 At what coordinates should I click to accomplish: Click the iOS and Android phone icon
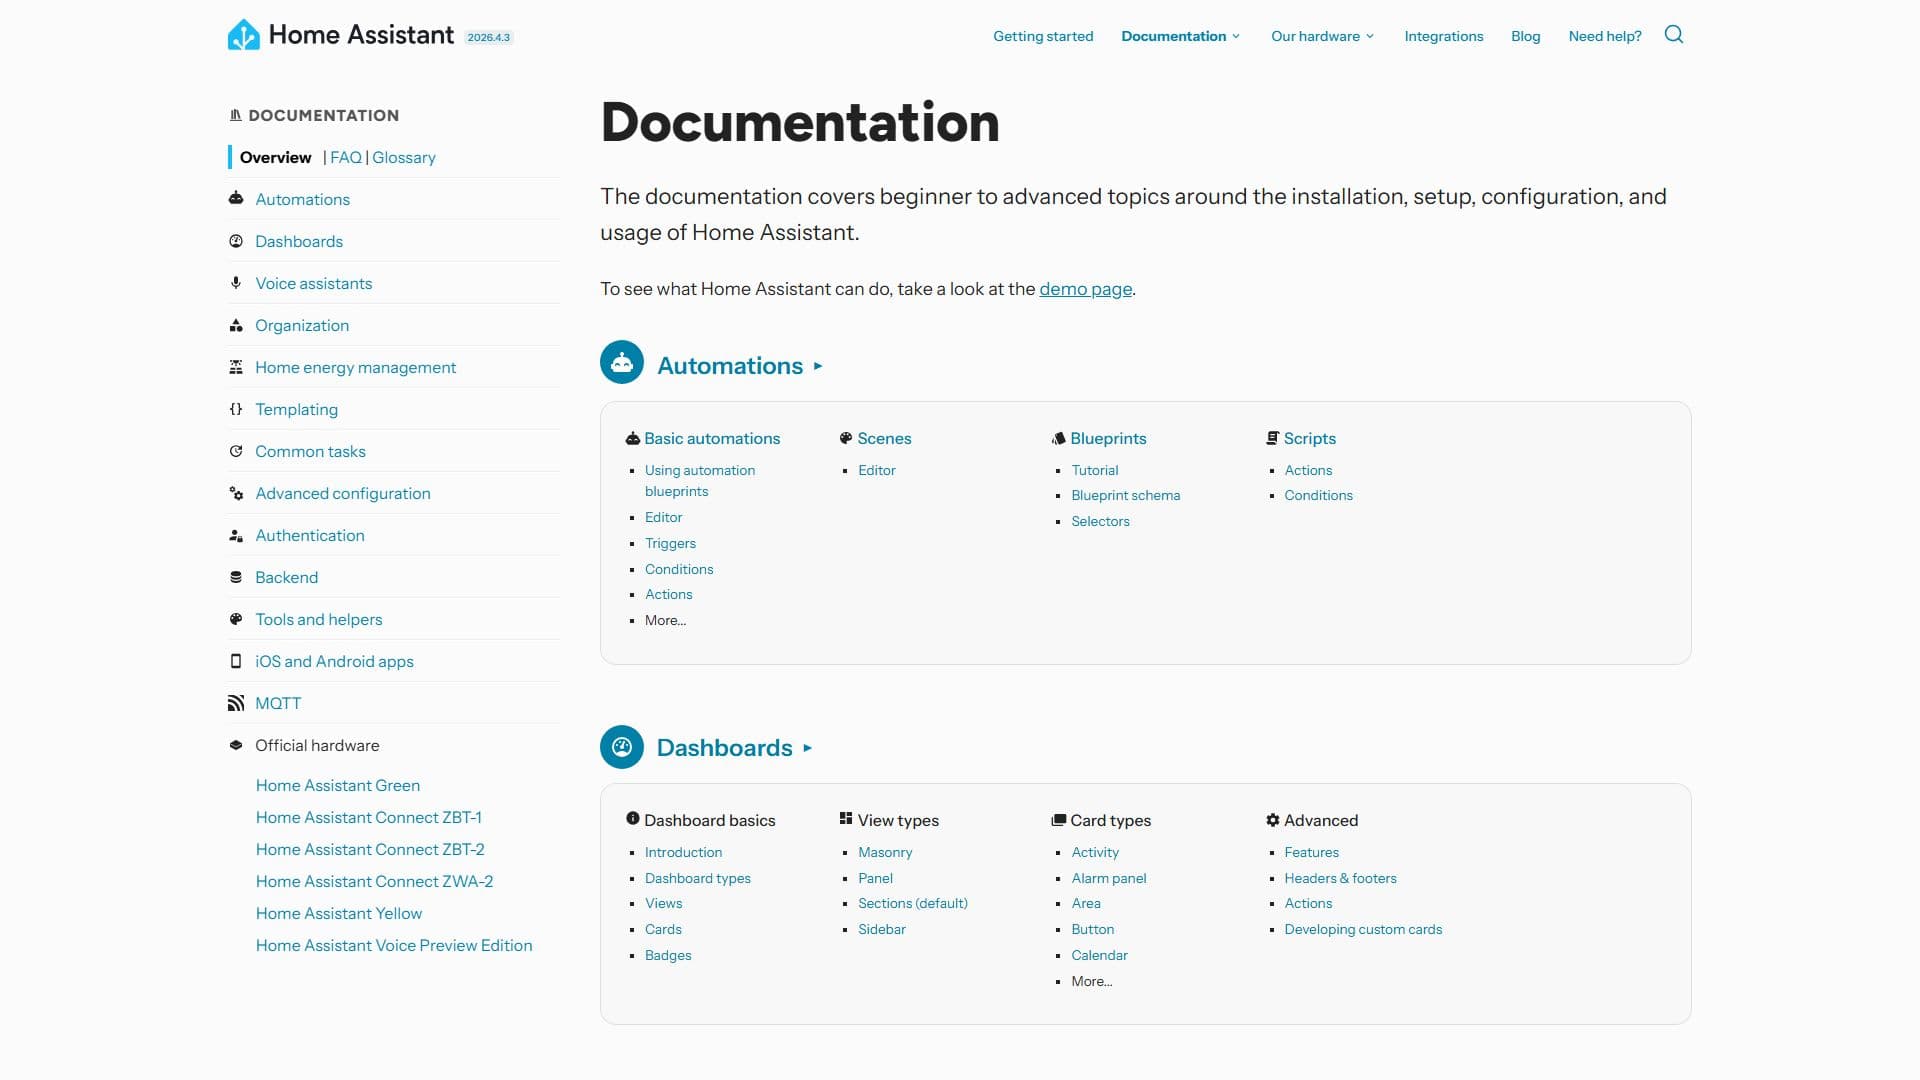(x=236, y=661)
